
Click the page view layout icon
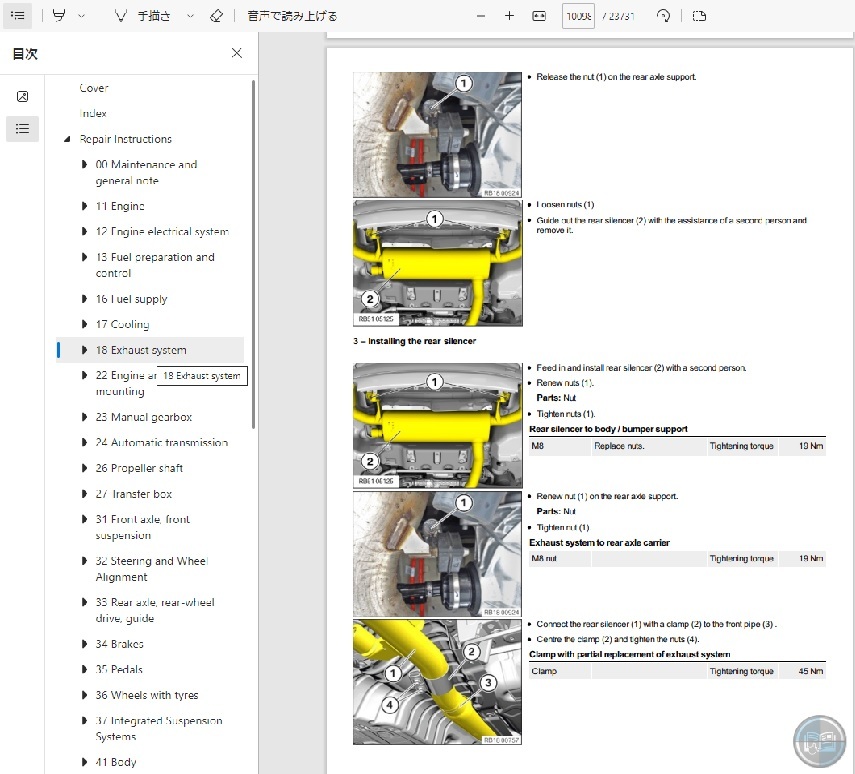point(699,16)
